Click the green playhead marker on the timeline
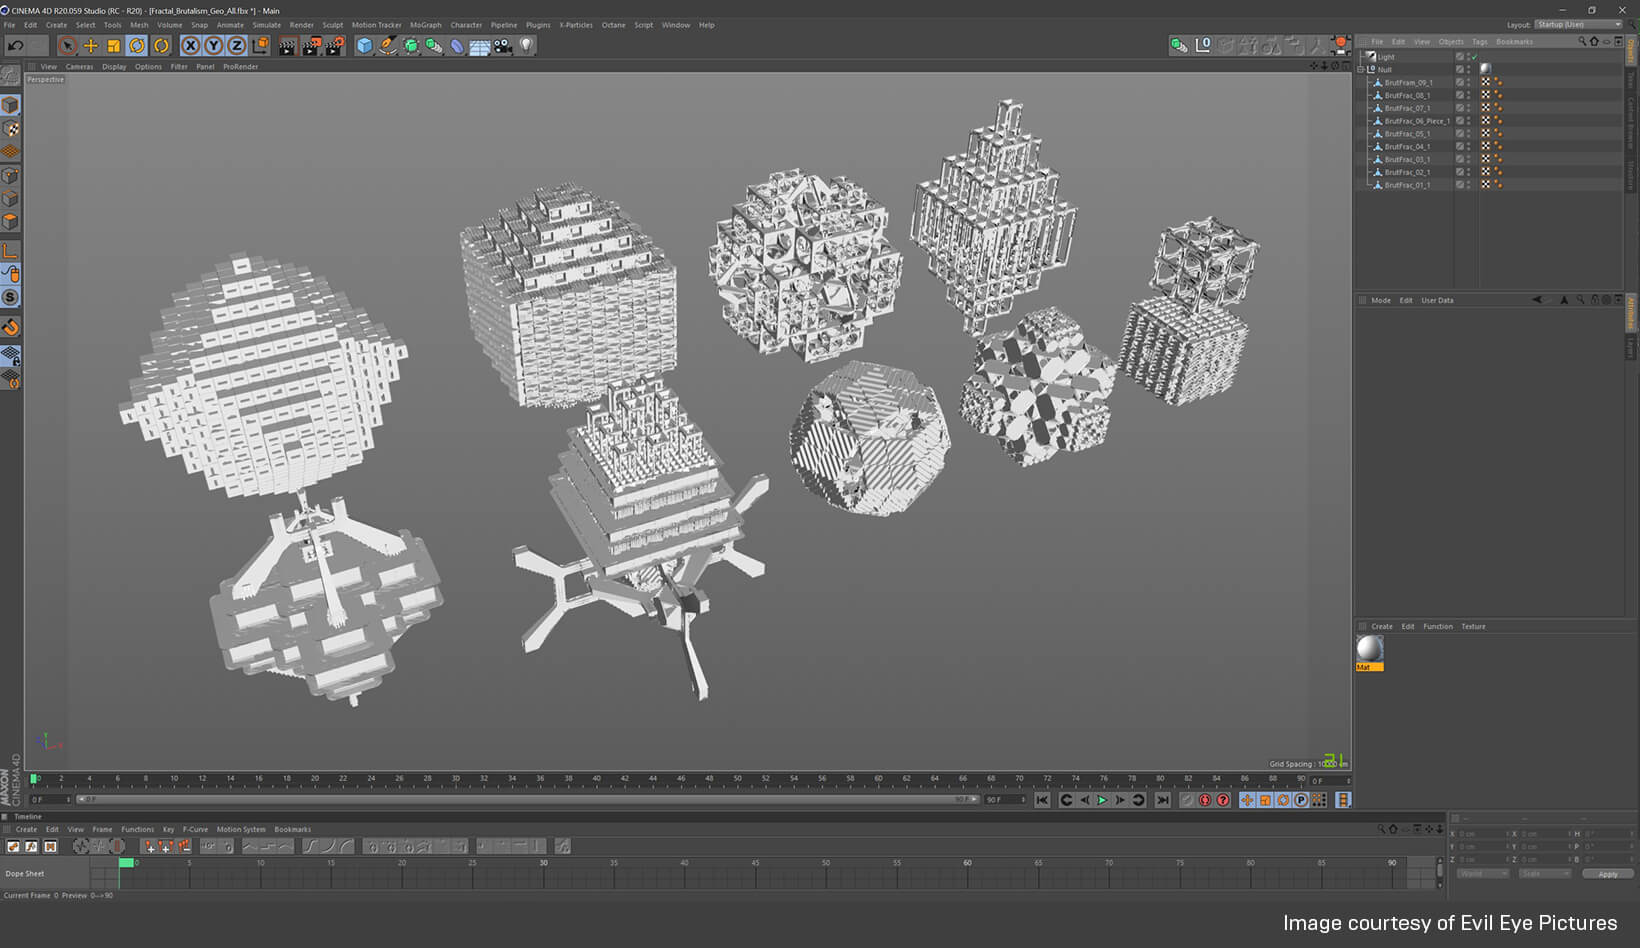Viewport: 1640px width, 948px height. (x=125, y=861)
